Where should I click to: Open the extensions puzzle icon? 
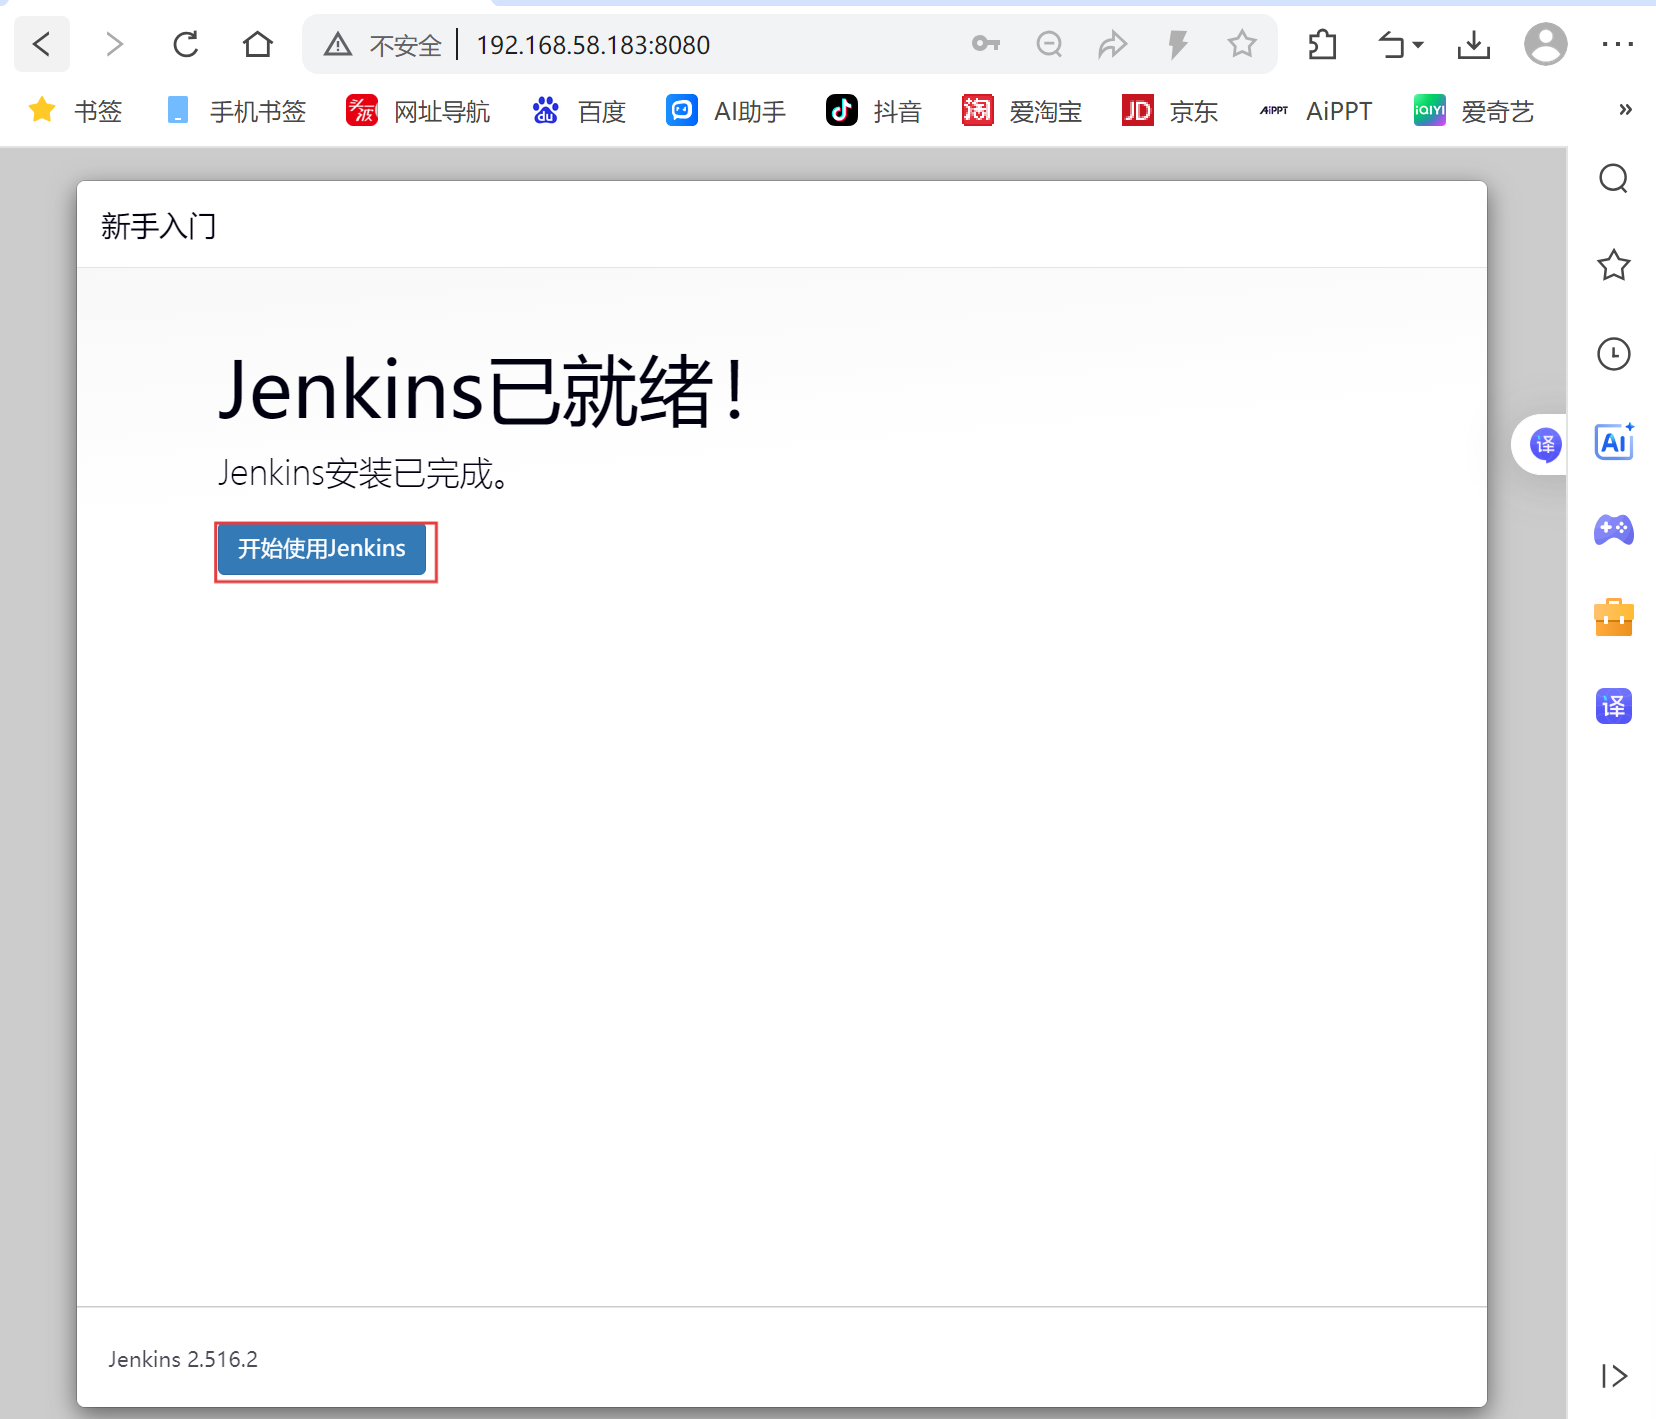coord(1323,44)
